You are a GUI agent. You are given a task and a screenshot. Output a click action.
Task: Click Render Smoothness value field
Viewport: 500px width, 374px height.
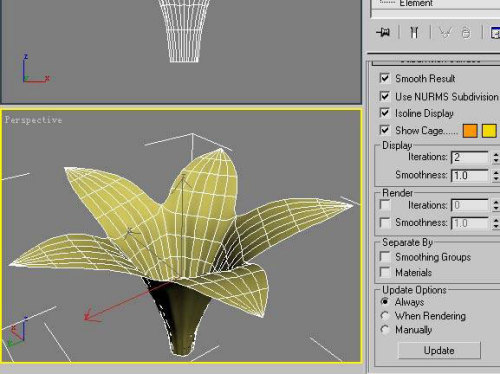point(470,223)
